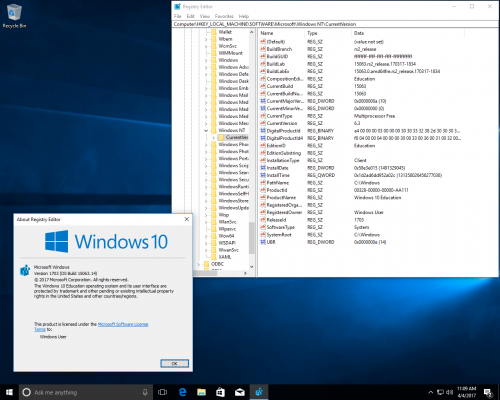Select the BuildLab value icon
The image size is (500, 400).
(263, 64)
